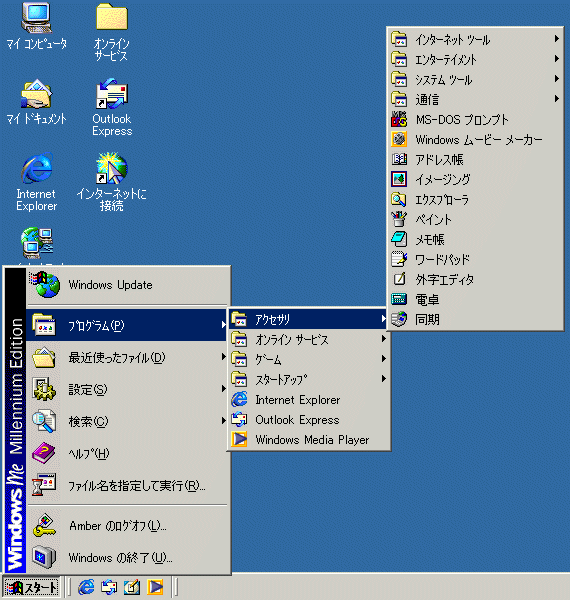Launch Outlook Express from Programs menu

[x=309, y=419]
